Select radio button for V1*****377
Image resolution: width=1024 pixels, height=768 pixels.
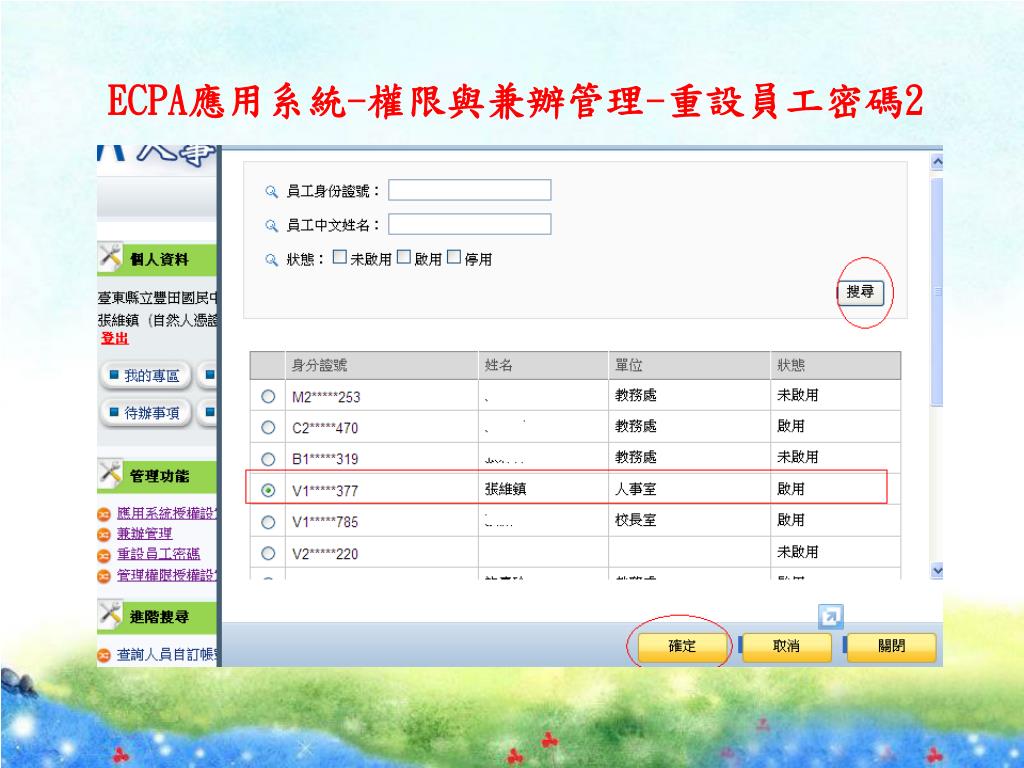(268, 490)
